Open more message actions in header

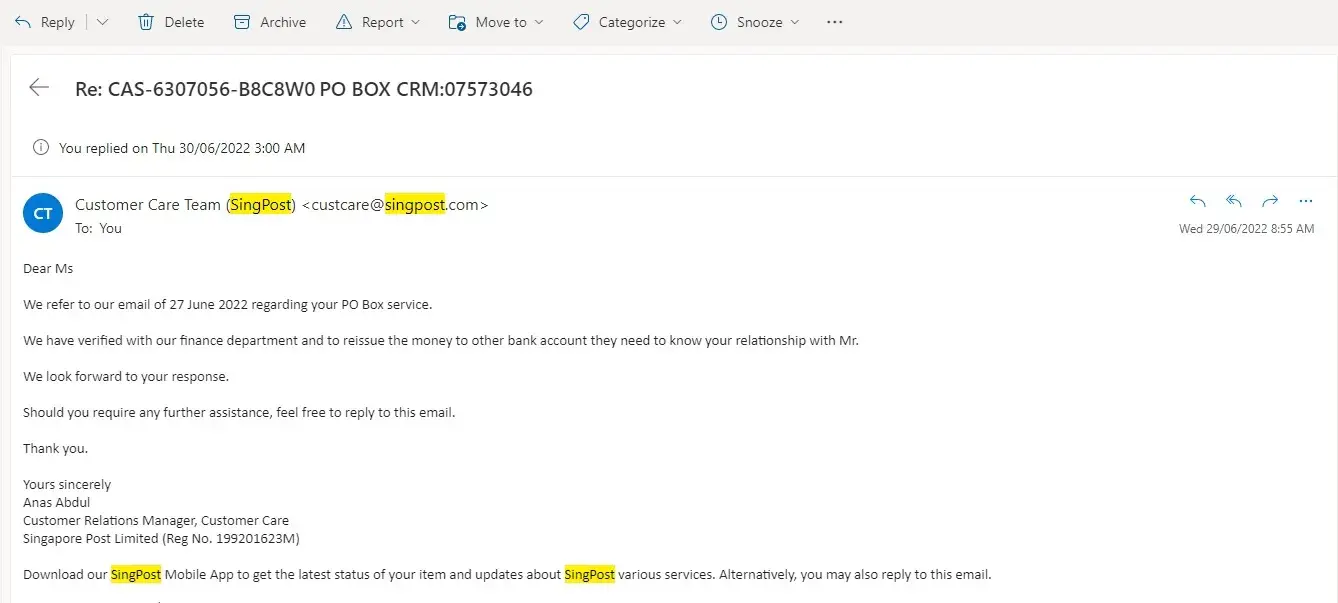point(1305,201)
